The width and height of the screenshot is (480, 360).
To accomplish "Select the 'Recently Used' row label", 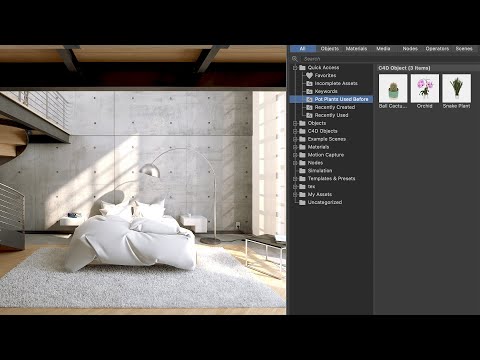I will (x=331, y=115).
